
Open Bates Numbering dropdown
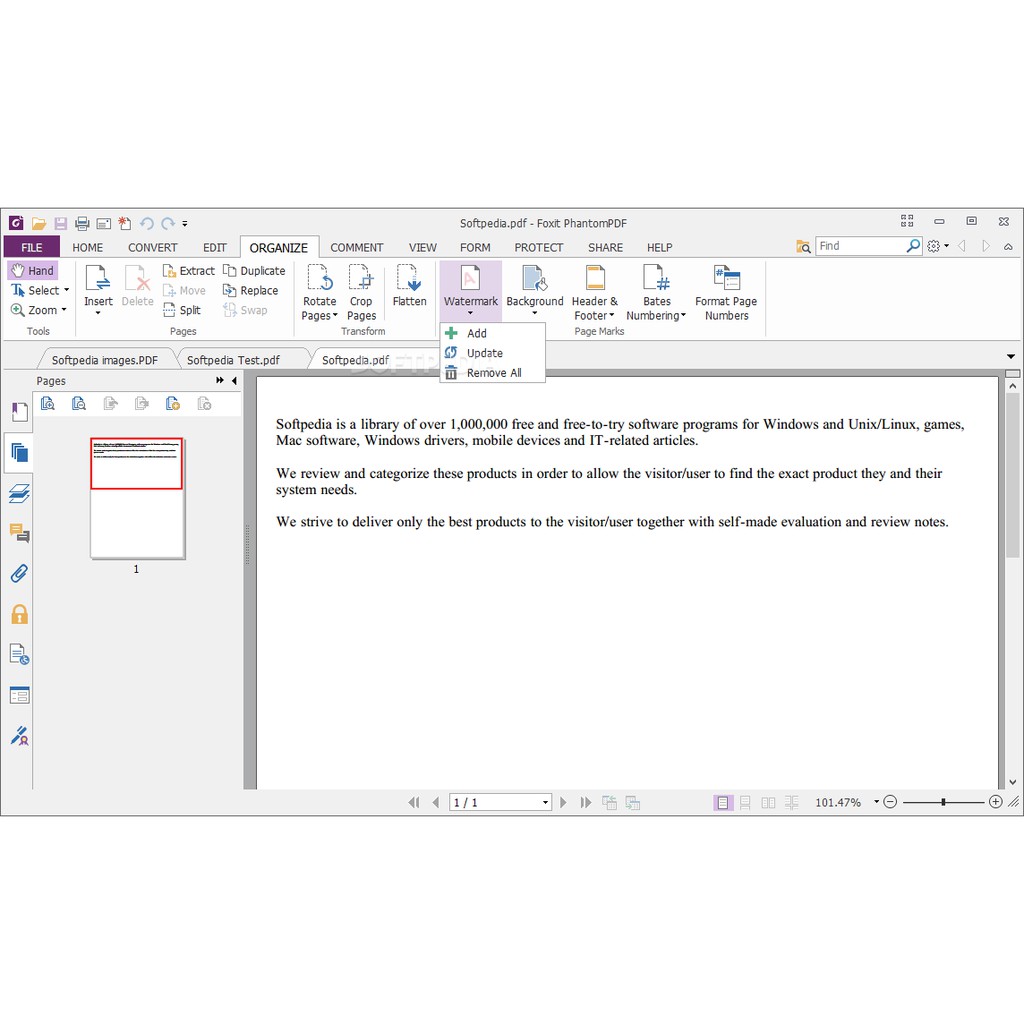656,293
